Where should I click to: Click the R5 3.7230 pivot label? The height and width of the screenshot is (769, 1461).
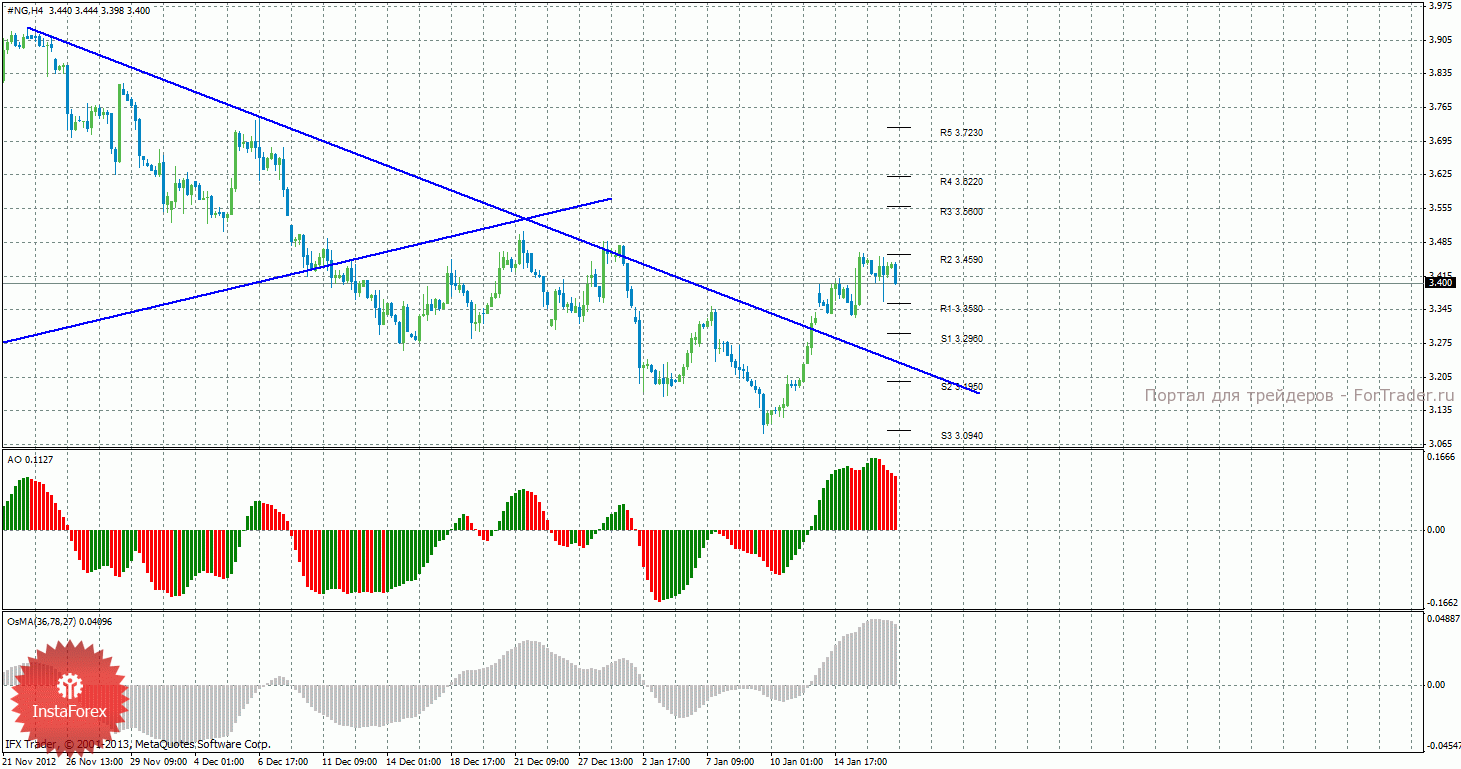point(961,132)
